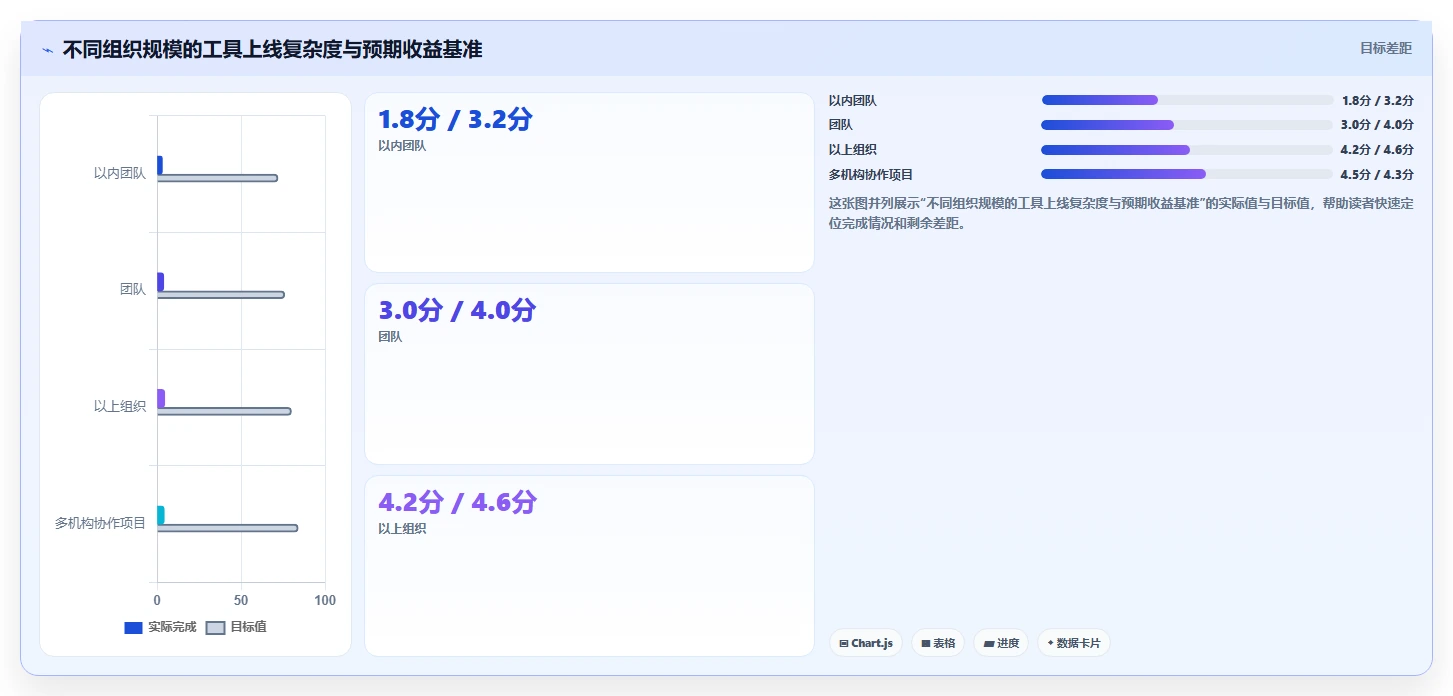Toggle the 目标值 legend entry
The height and width of the screenshot is (696, 1453).
click(x=236, y=627)
